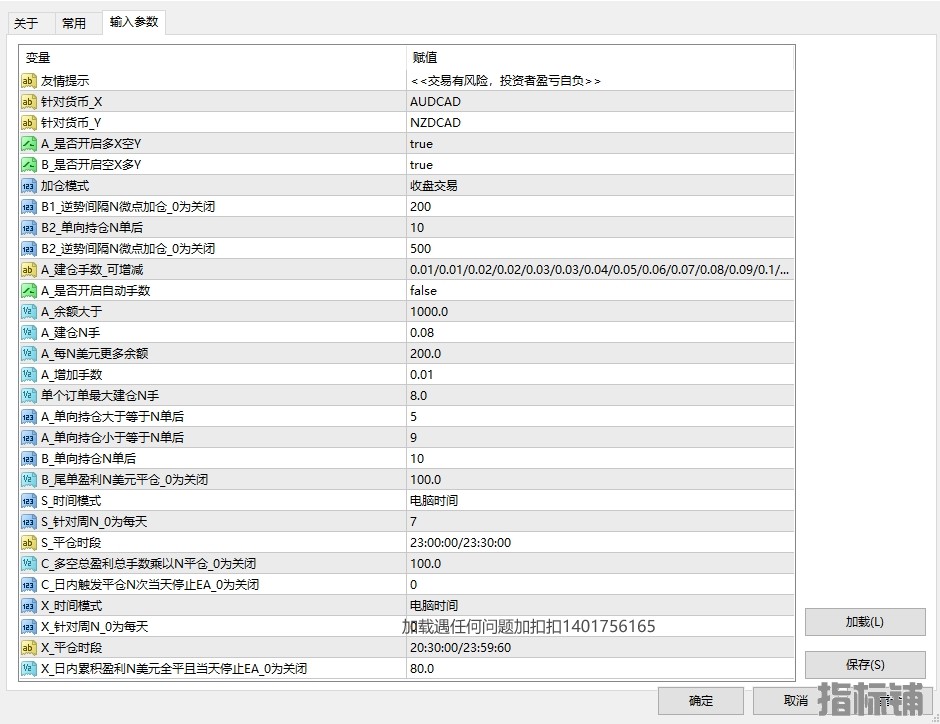Edit A_每N美元更多余额 value 200.0
940x724 pixels.
click(x=600, y=354)
